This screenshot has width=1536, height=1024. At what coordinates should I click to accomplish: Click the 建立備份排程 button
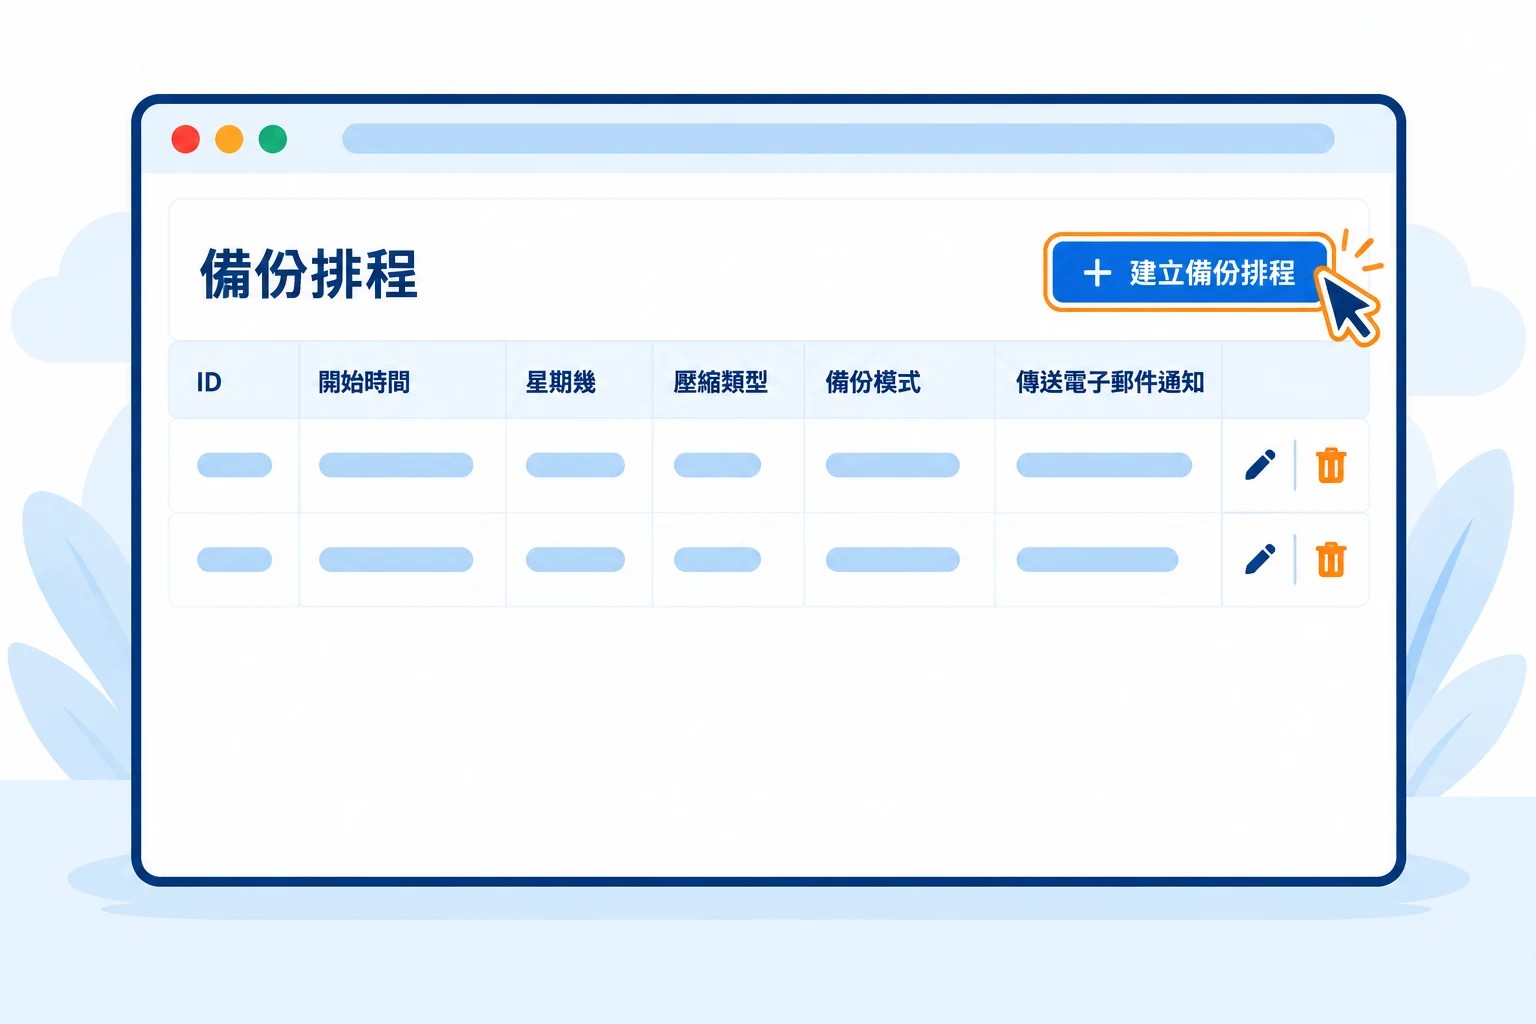(1190, 272)
